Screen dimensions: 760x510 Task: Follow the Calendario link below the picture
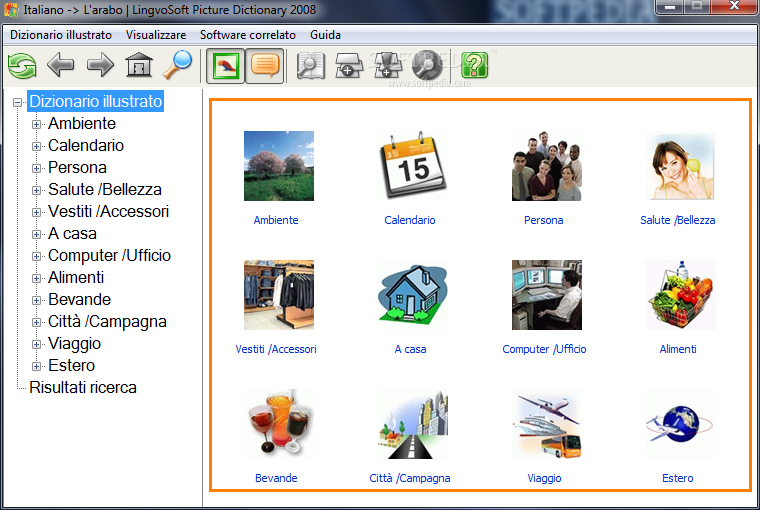pyautogui.click(x=410, y=220)
